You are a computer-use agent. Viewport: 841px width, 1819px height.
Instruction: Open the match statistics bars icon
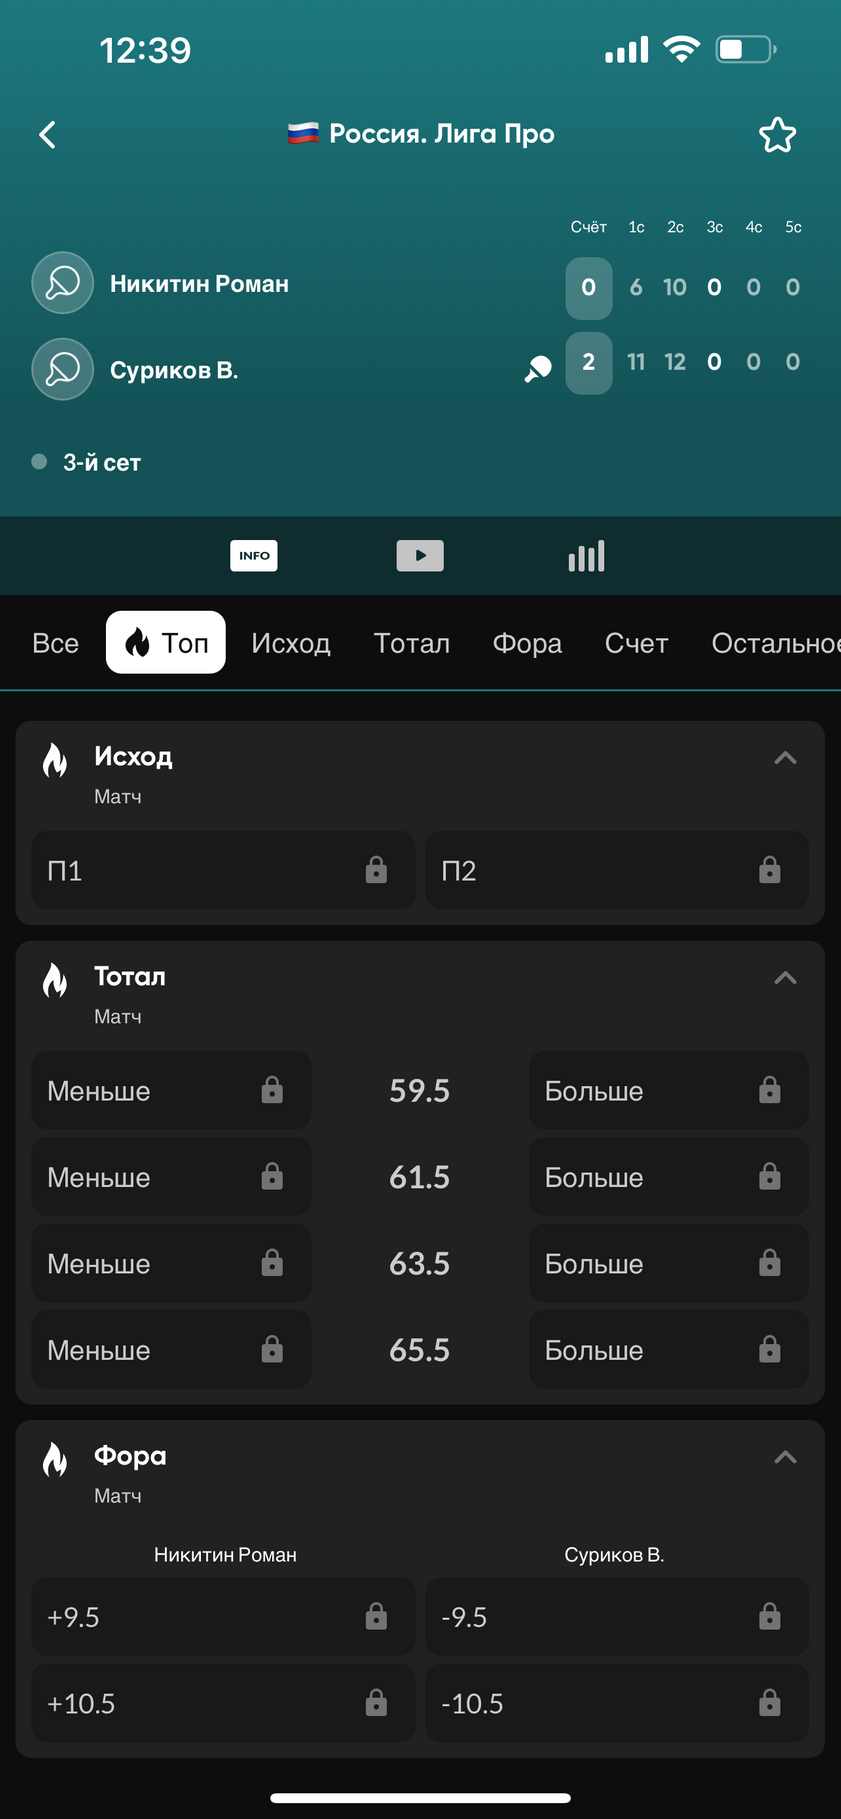[x=586, y=556]
